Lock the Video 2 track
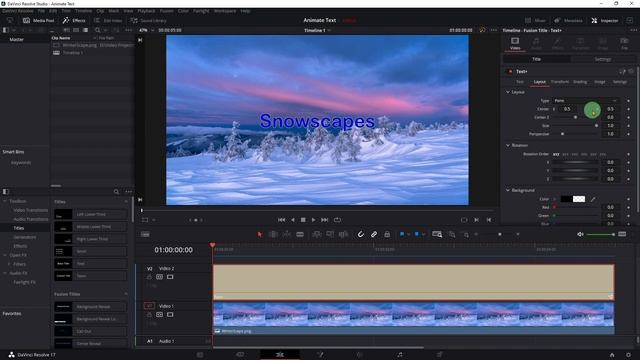Image resolution: width=640 pixels, height=360 pixels. (149, 277)
